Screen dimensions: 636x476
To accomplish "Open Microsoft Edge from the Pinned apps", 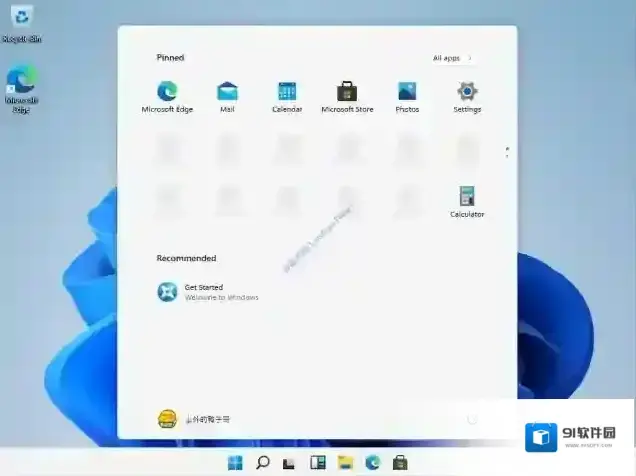I will tap(166, 92).
